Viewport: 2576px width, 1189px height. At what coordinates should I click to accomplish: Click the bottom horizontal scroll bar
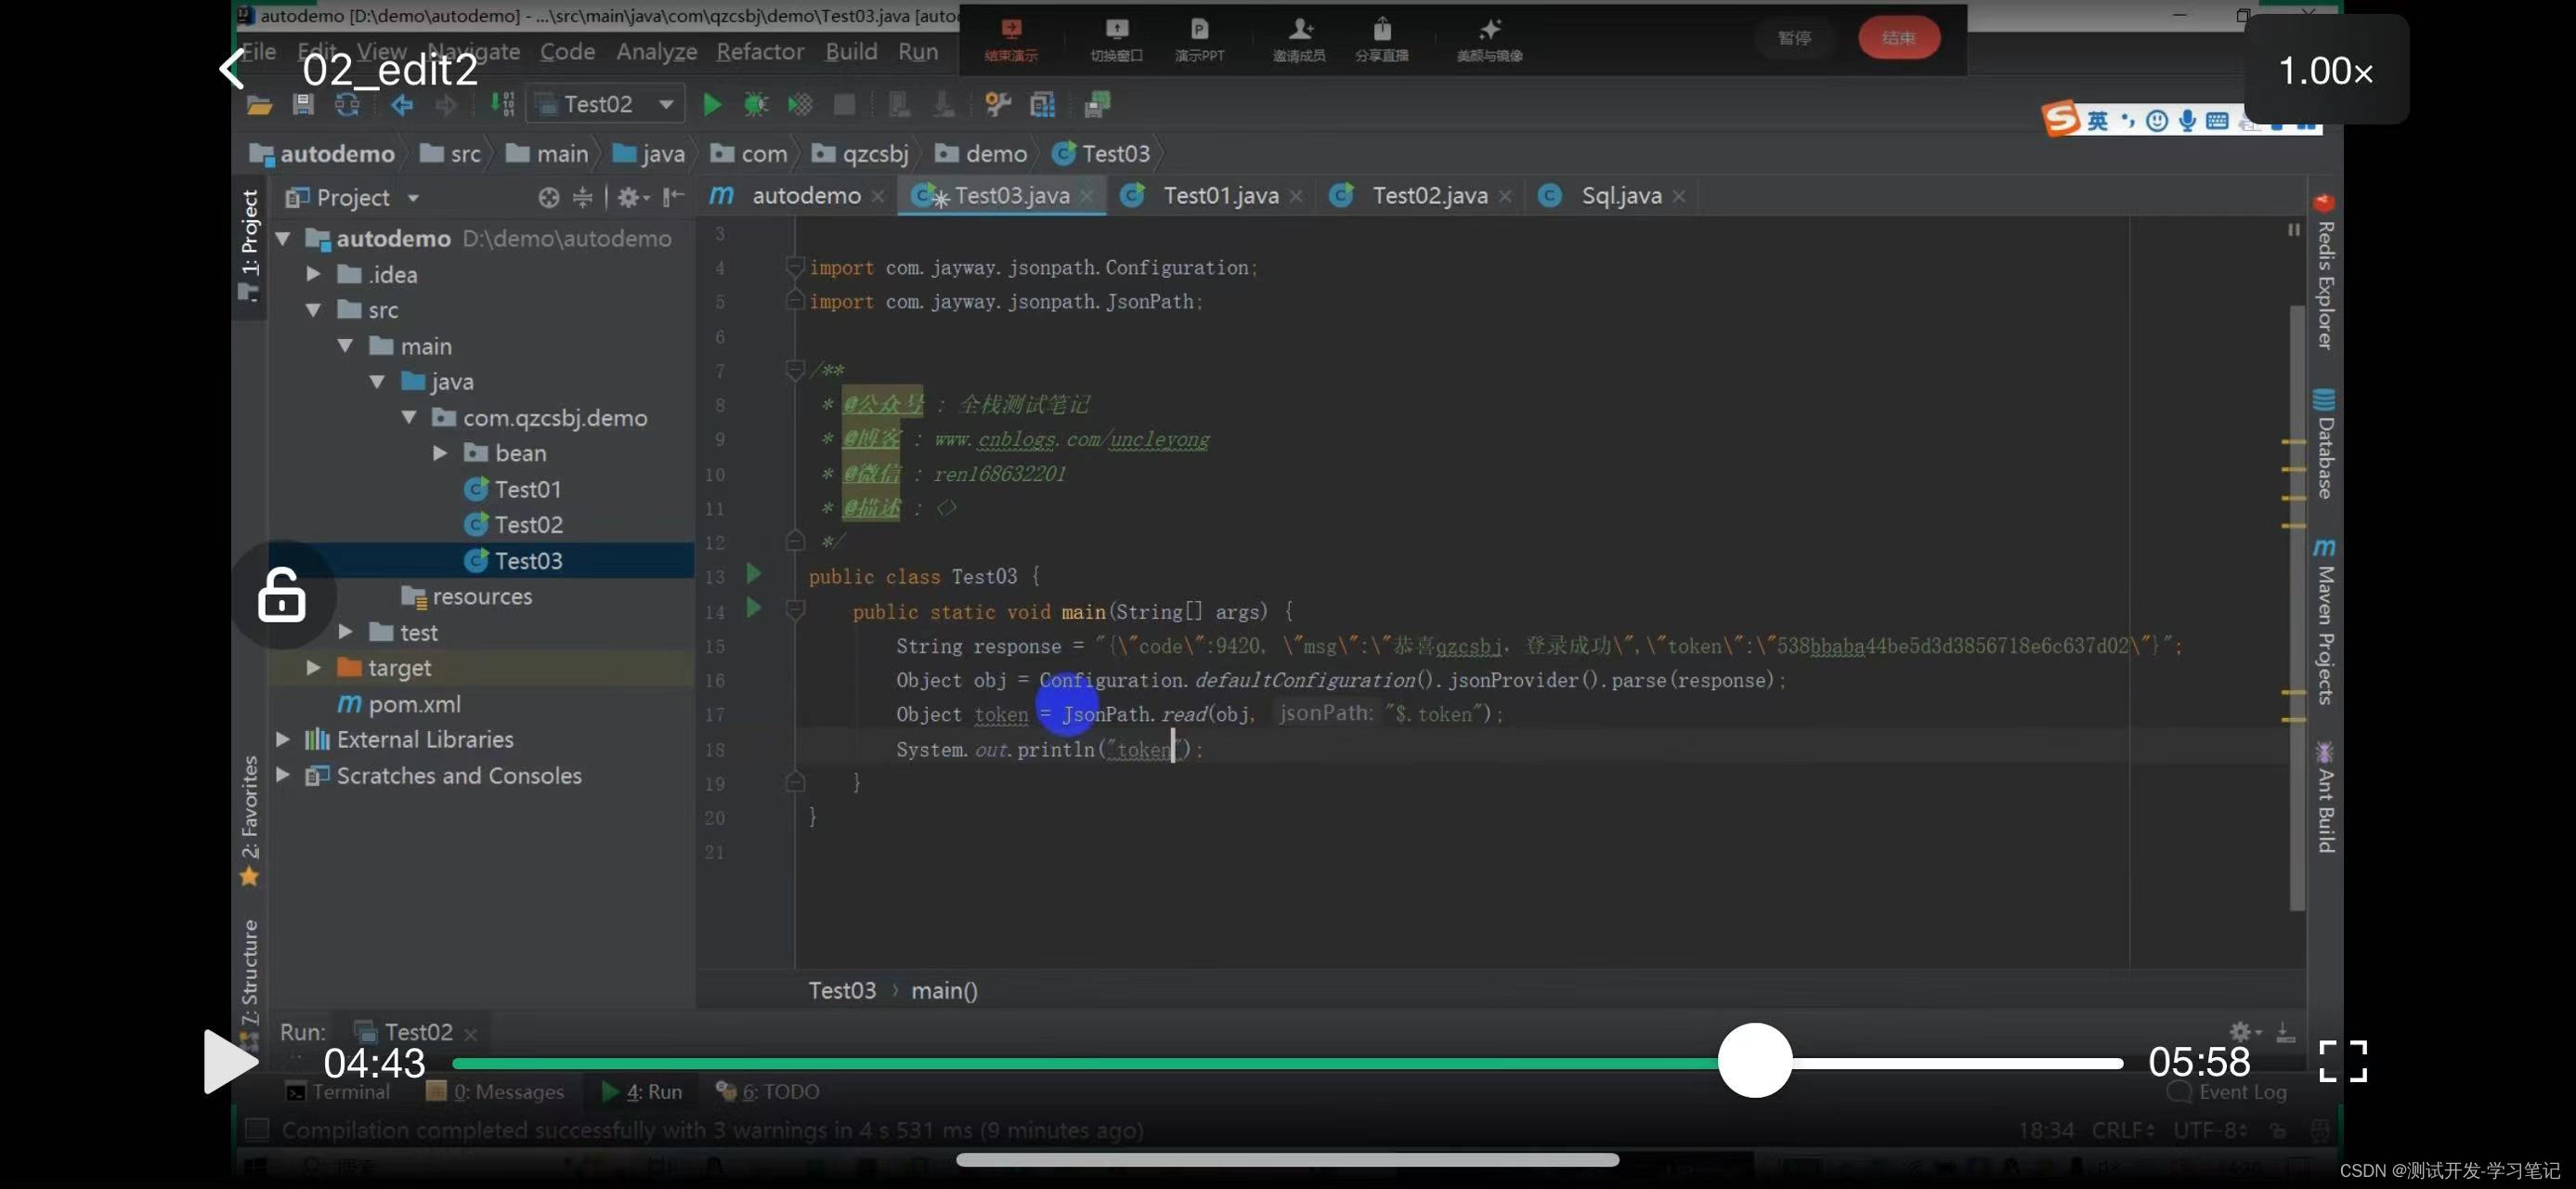point(1287,1160)
